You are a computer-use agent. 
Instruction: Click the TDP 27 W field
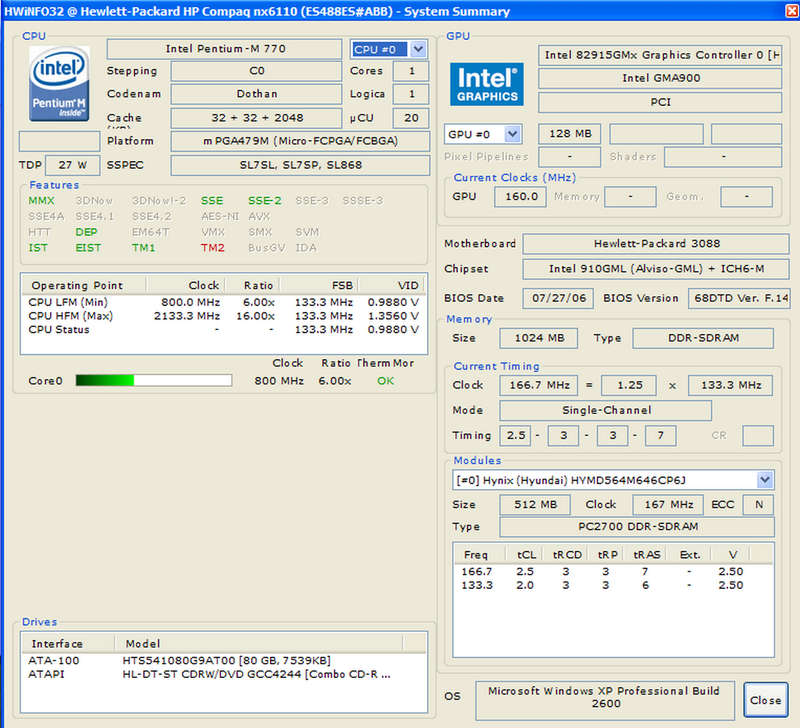pos(72,165)
